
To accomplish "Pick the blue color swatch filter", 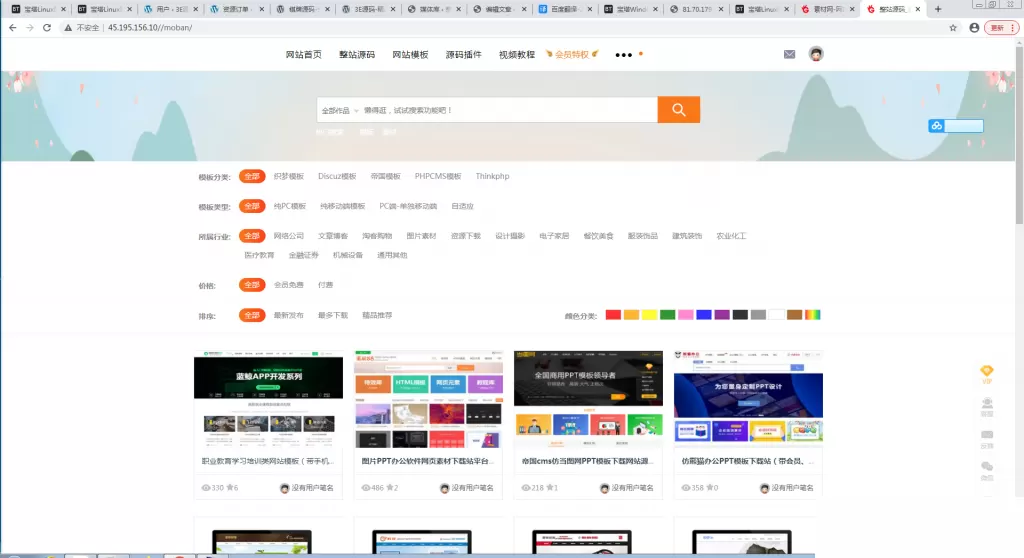I will (703, 315).
